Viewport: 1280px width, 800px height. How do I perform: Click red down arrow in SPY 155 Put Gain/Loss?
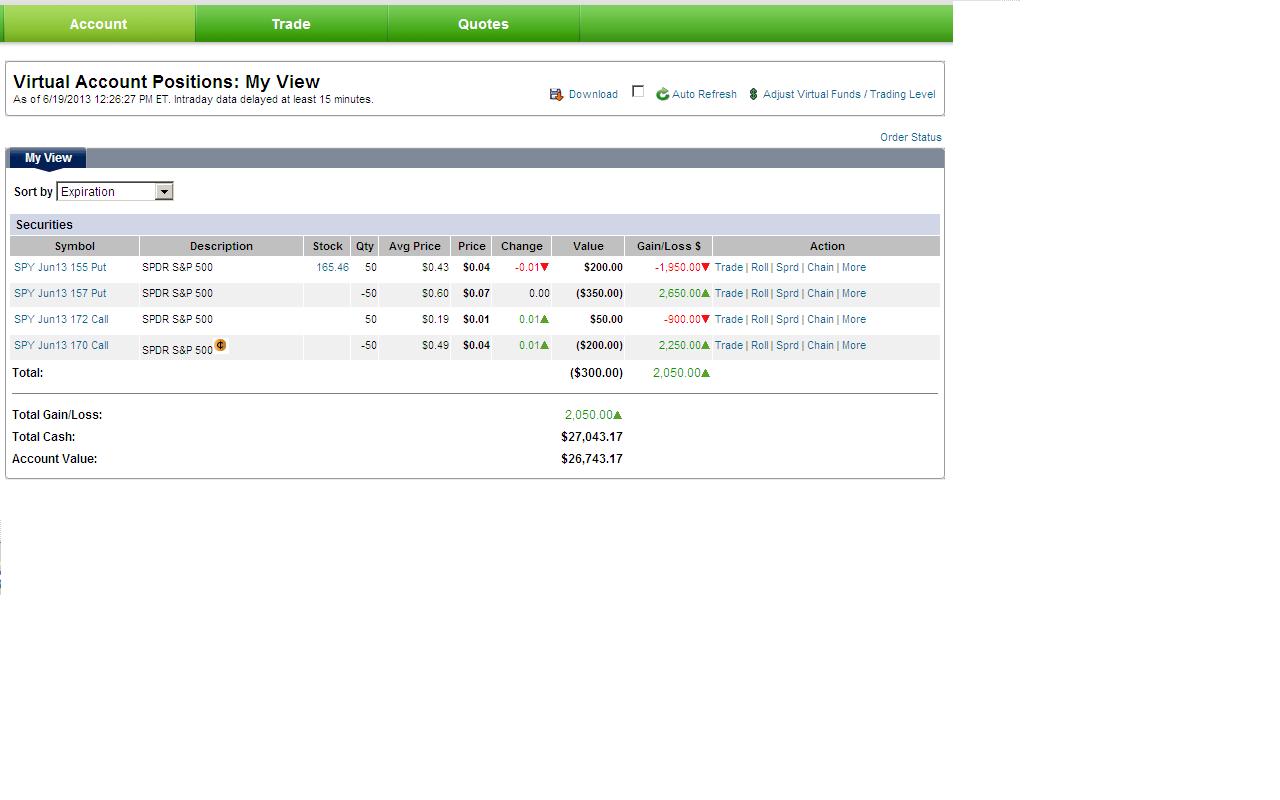pos(705,267)
